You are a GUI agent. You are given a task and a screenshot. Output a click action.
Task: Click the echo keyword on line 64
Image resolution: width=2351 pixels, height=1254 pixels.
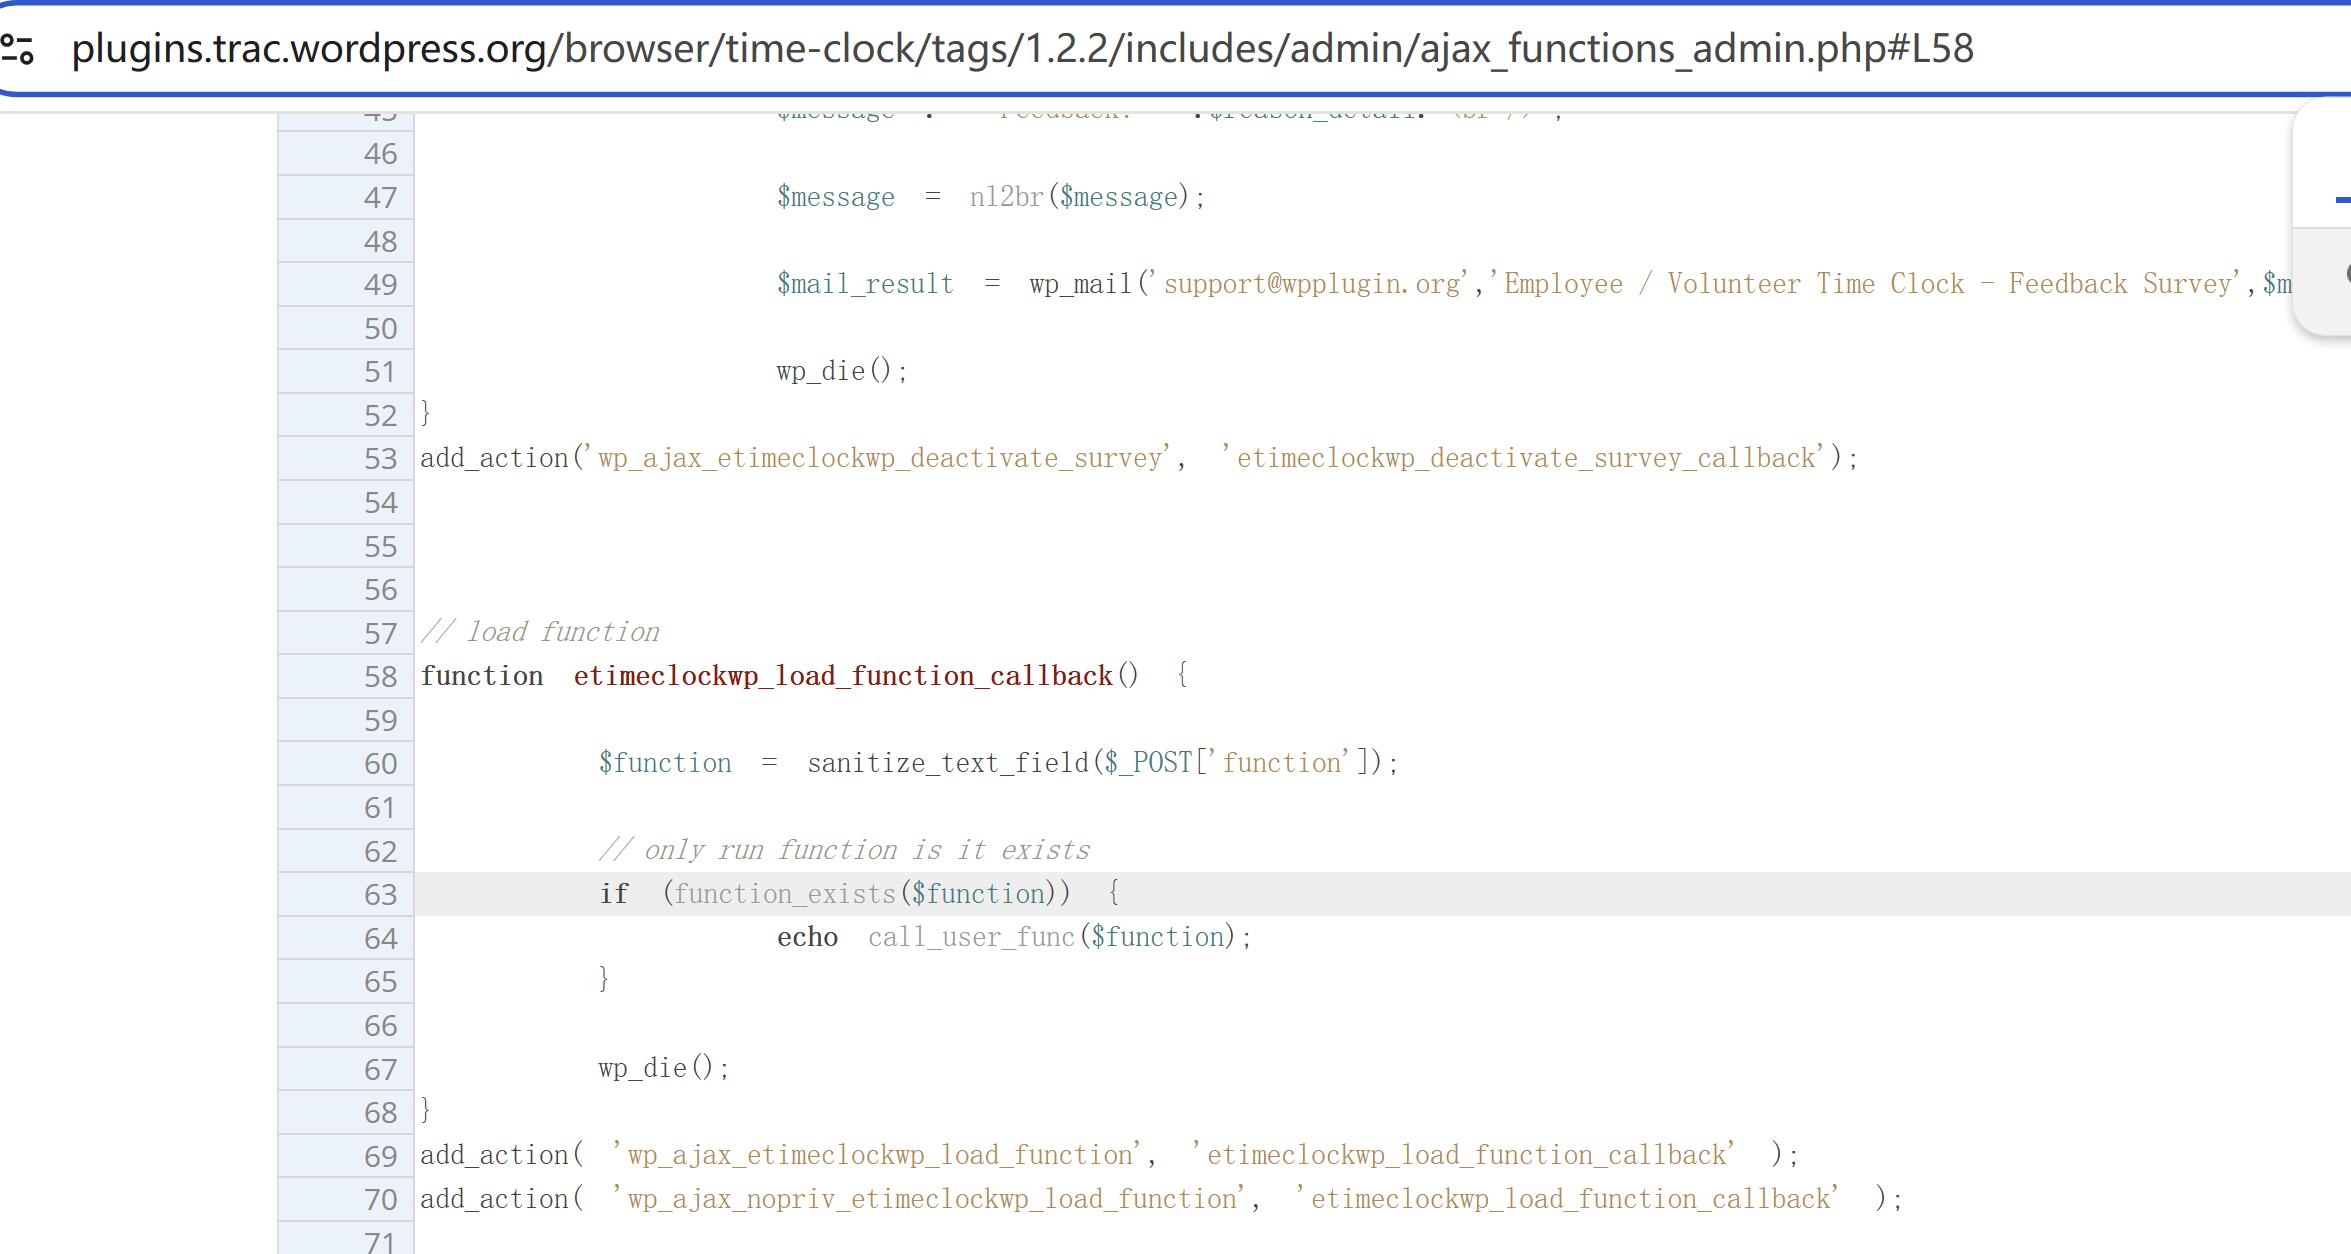[x=807, y=937]
